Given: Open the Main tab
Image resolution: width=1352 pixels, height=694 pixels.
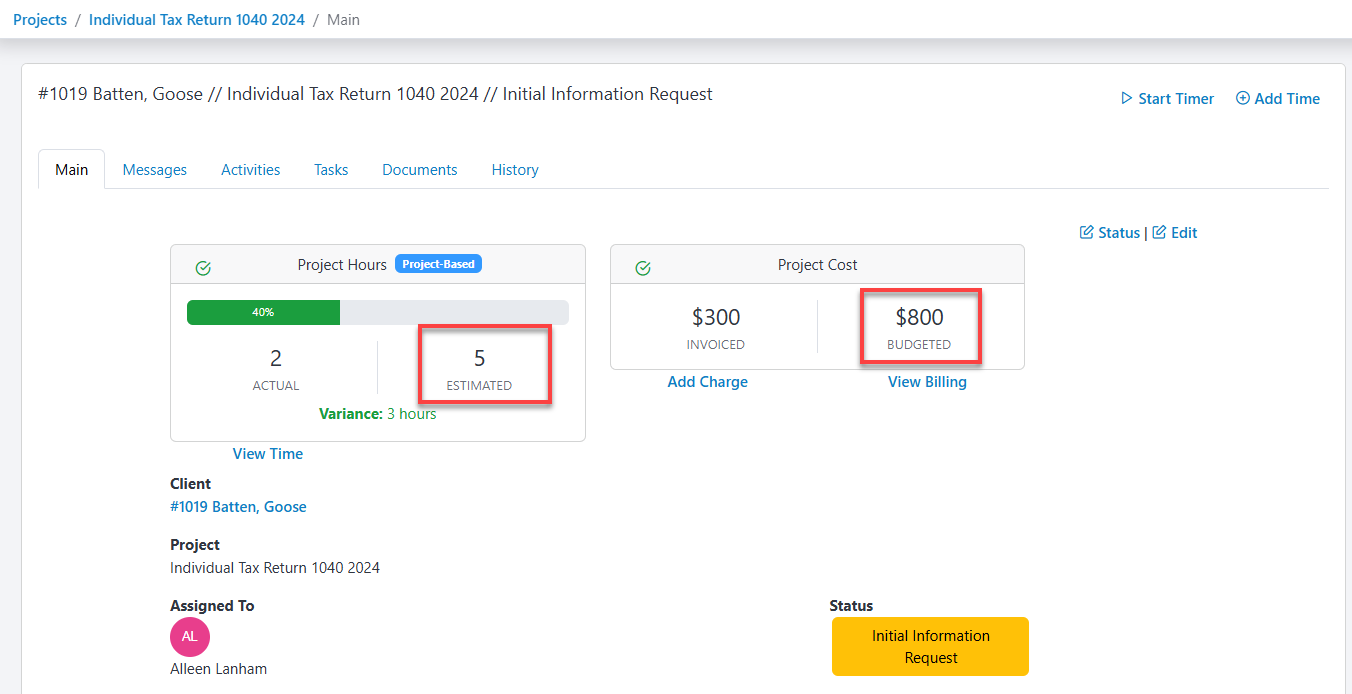Looking at the screenshot, I should [71, 169].
